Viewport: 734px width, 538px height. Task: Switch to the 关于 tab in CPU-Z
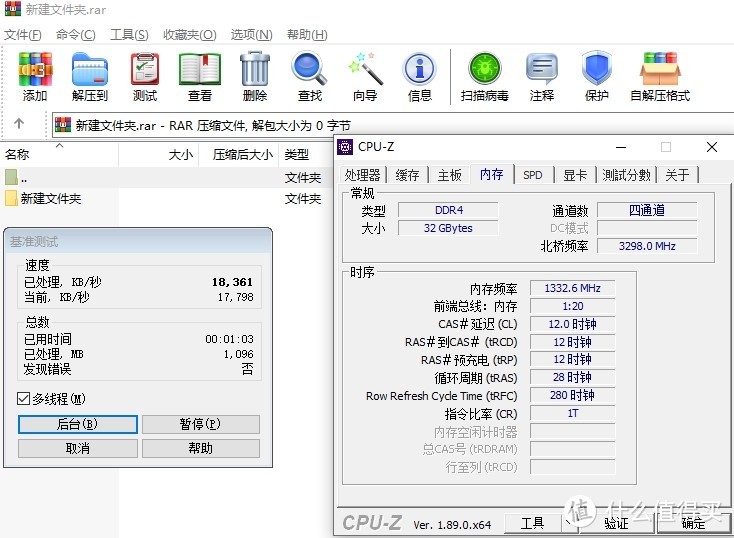click(x=677, y=175)
